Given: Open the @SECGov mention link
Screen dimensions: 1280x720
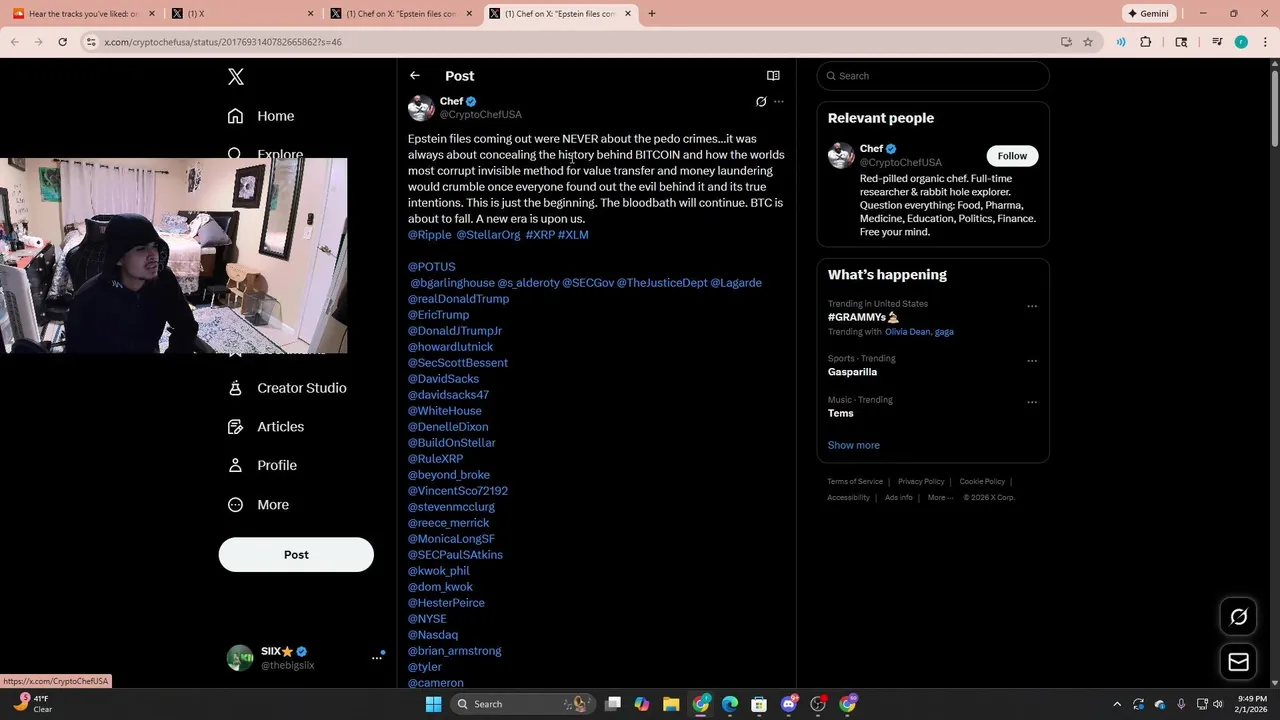Looking at the screenshot, I should tap(588, 283).
